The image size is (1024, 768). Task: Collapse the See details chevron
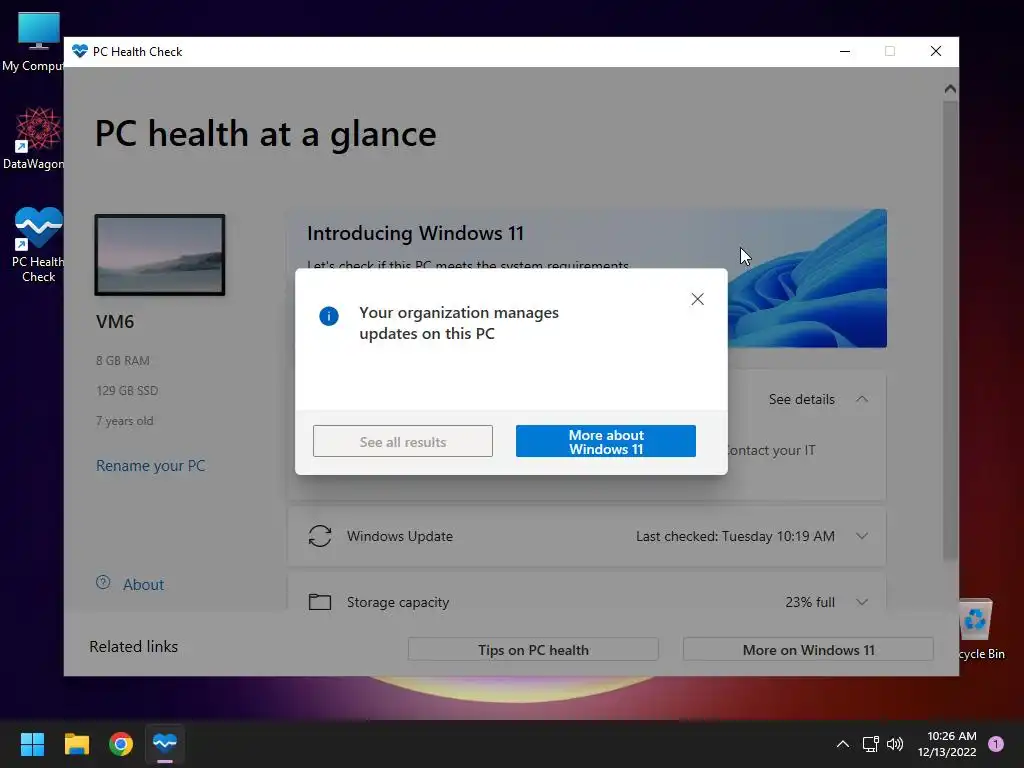[862, 399]
